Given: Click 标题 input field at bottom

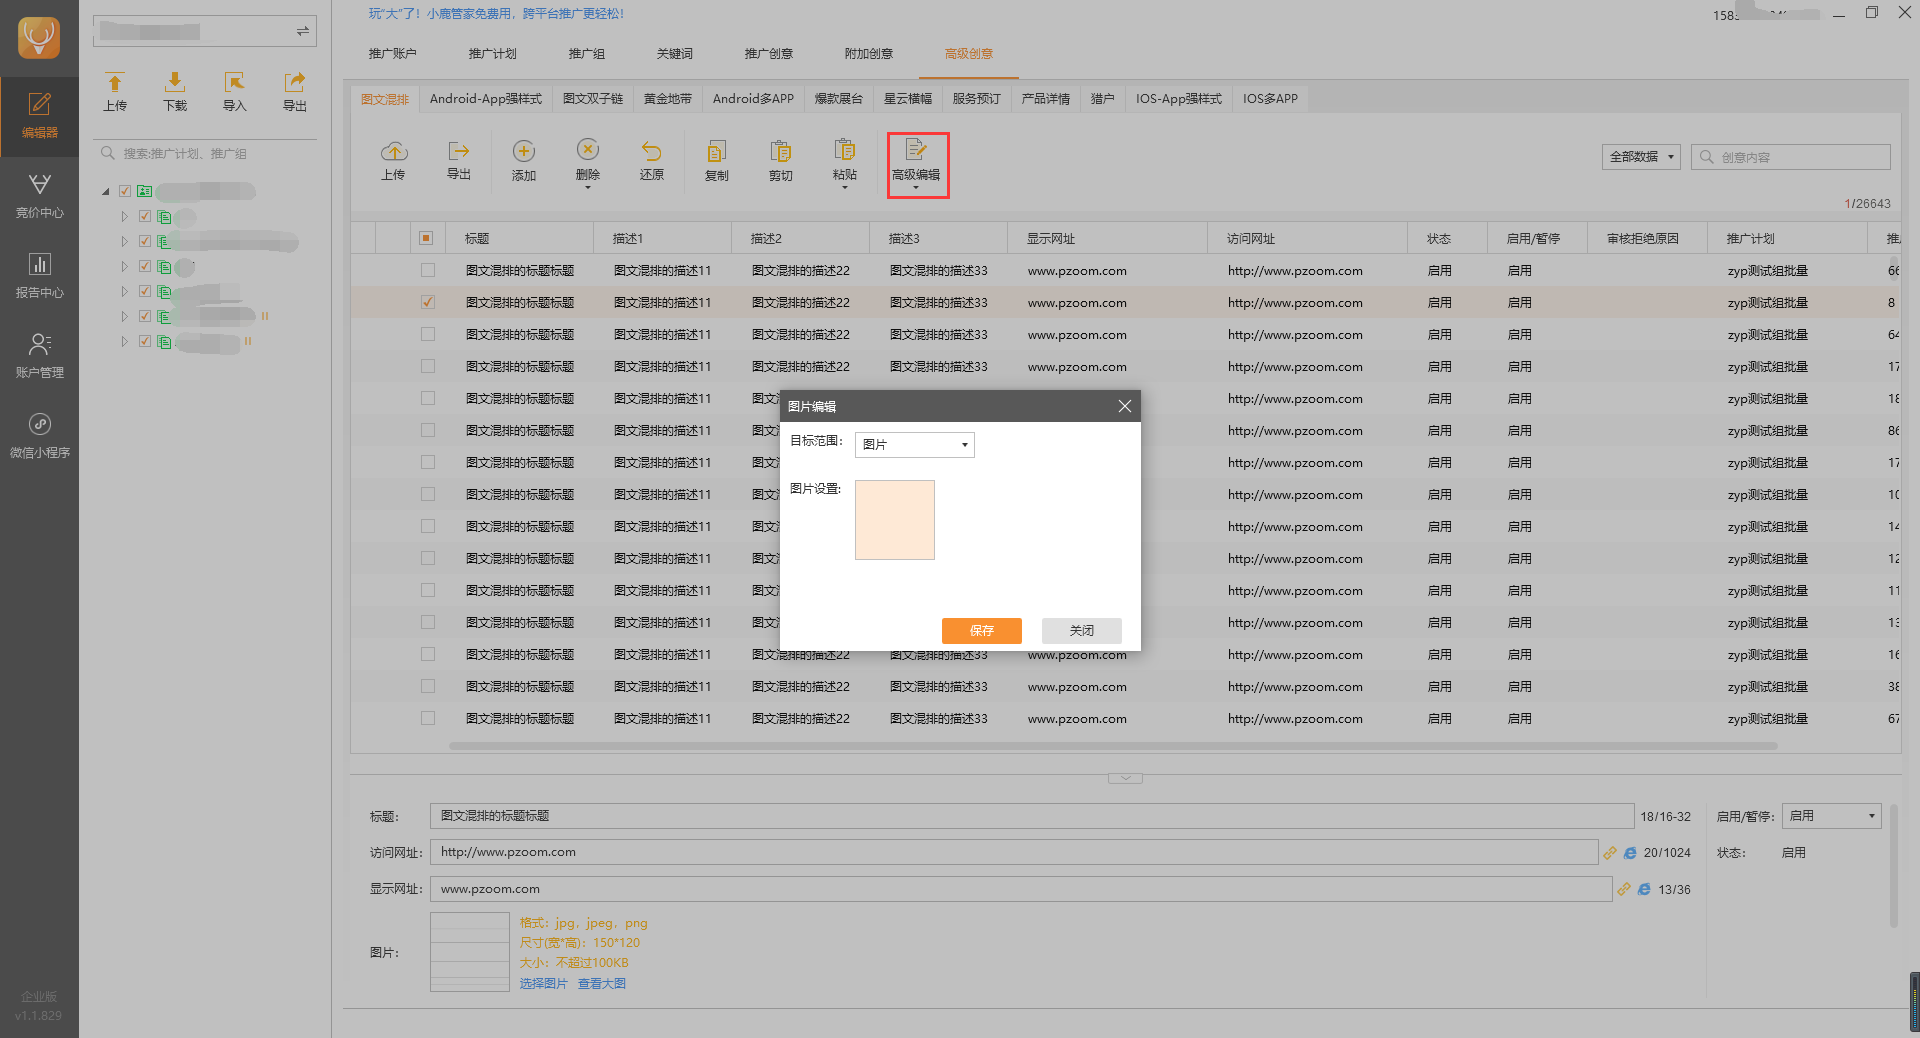Looking at the screenshot, I should click(x=1032, y=816).
